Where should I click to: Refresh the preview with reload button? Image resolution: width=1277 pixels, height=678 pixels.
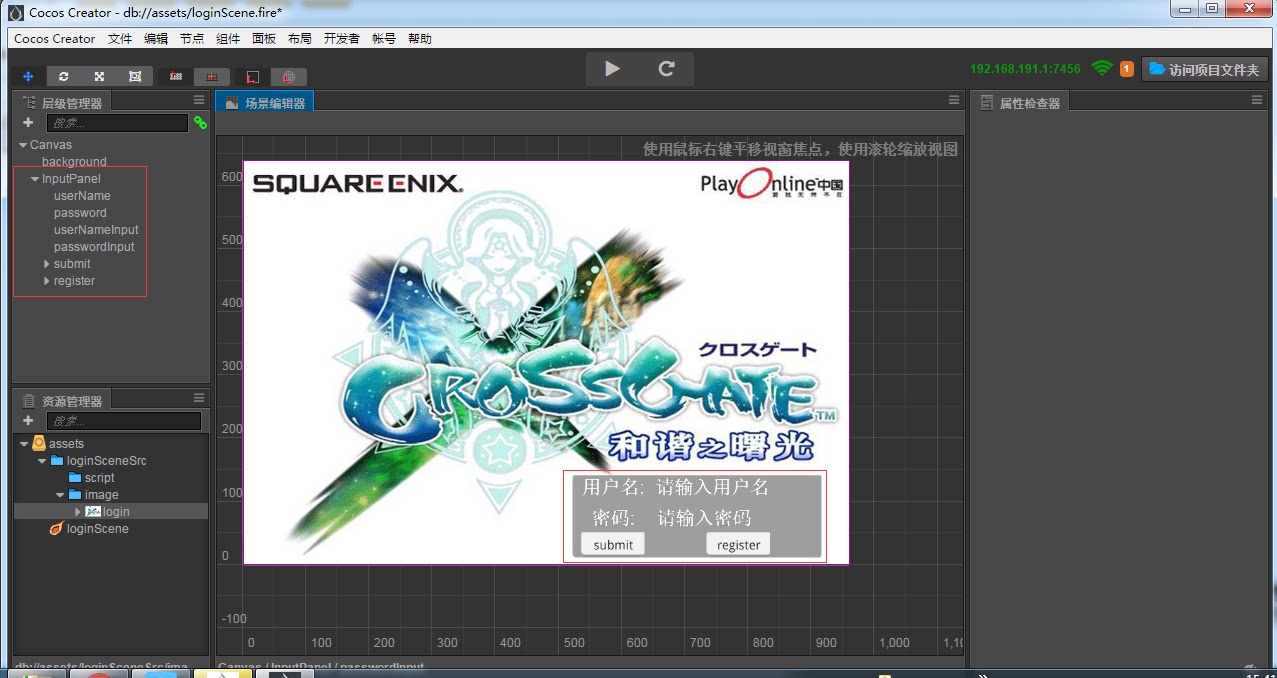(666, 69)
